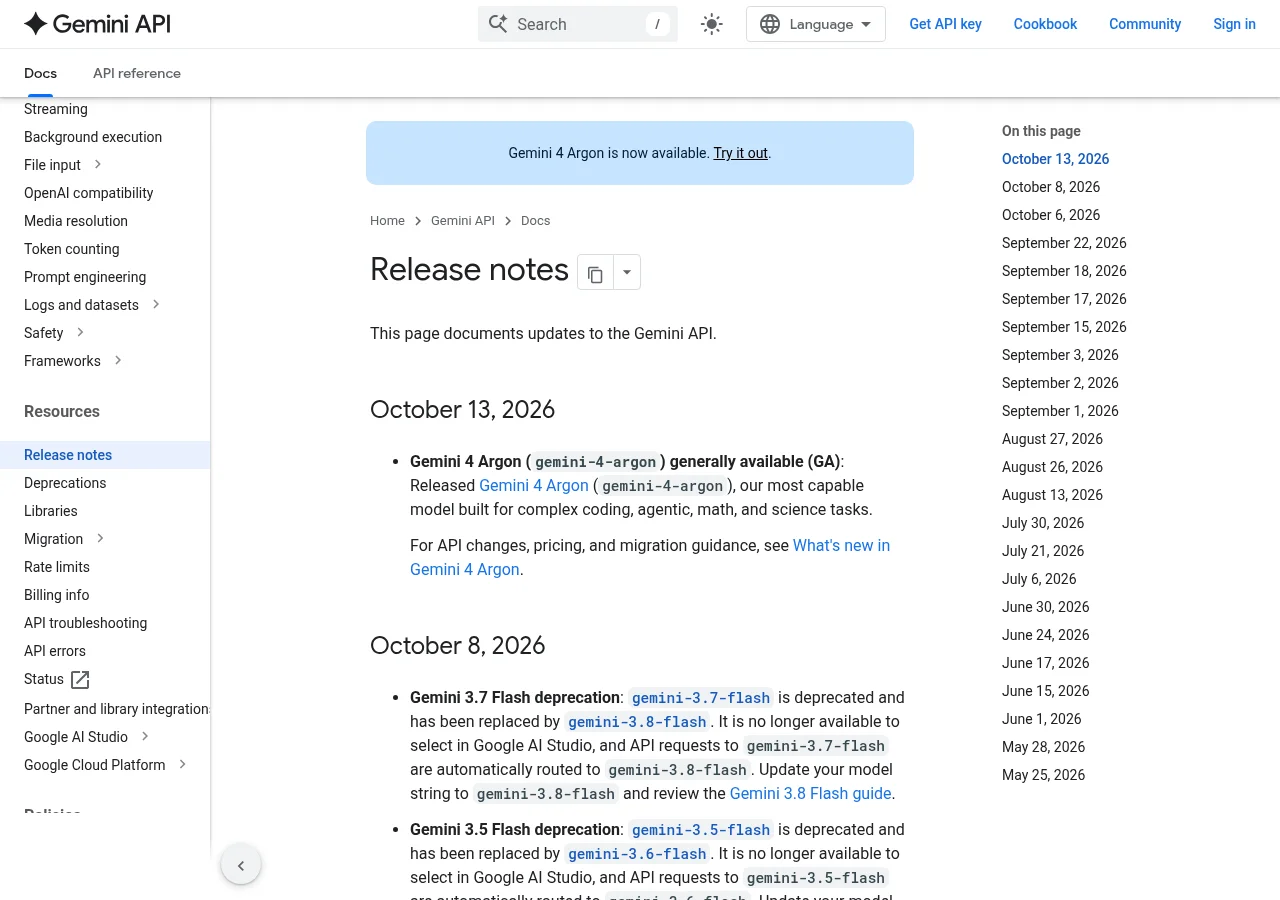This screenshot has height=900, width=1280.
Task: Collapse the sidebar with the chevron button
Action: (x=241, y=865)
